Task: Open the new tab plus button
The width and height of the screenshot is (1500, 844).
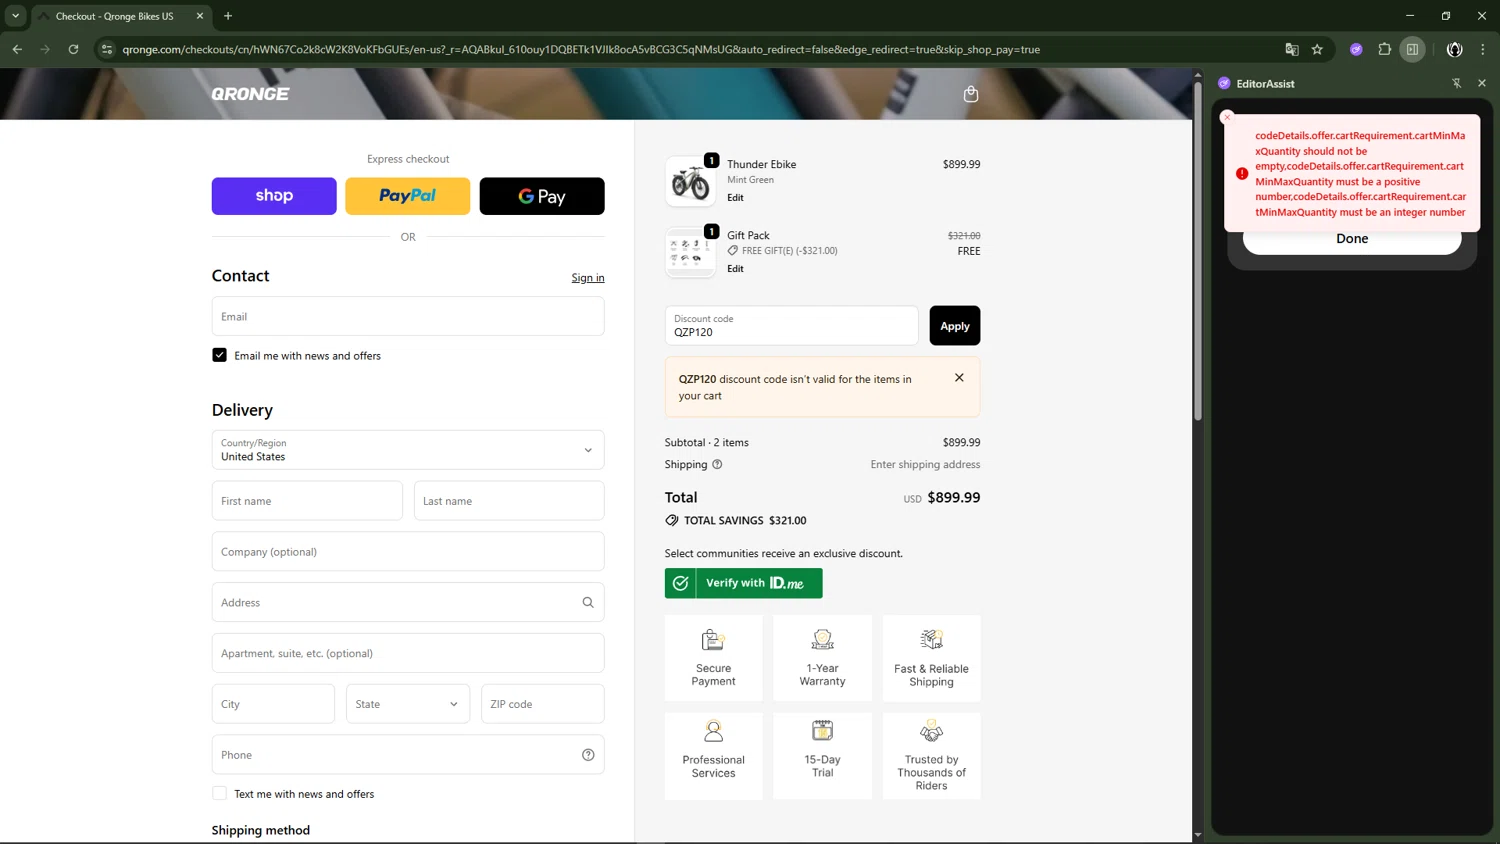Action: pos(228,16)
